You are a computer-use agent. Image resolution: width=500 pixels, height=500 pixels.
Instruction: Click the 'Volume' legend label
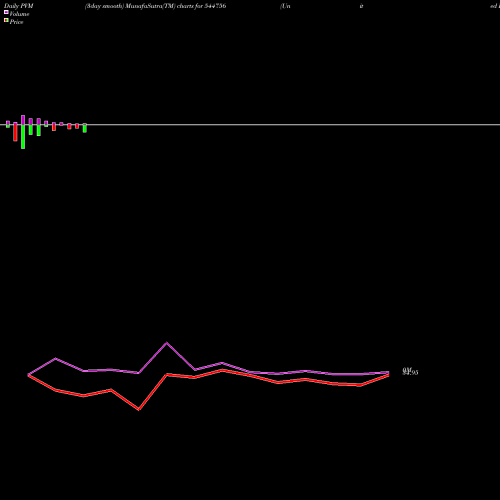[x=19, y=14]
